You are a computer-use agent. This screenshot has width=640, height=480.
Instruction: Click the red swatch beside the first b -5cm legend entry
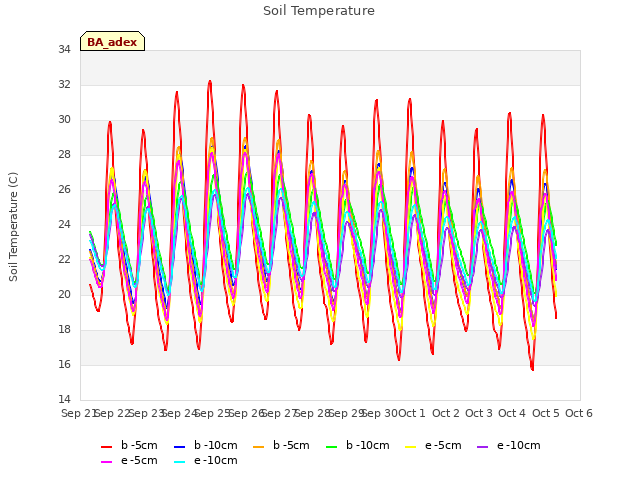[x=107, y=447]
